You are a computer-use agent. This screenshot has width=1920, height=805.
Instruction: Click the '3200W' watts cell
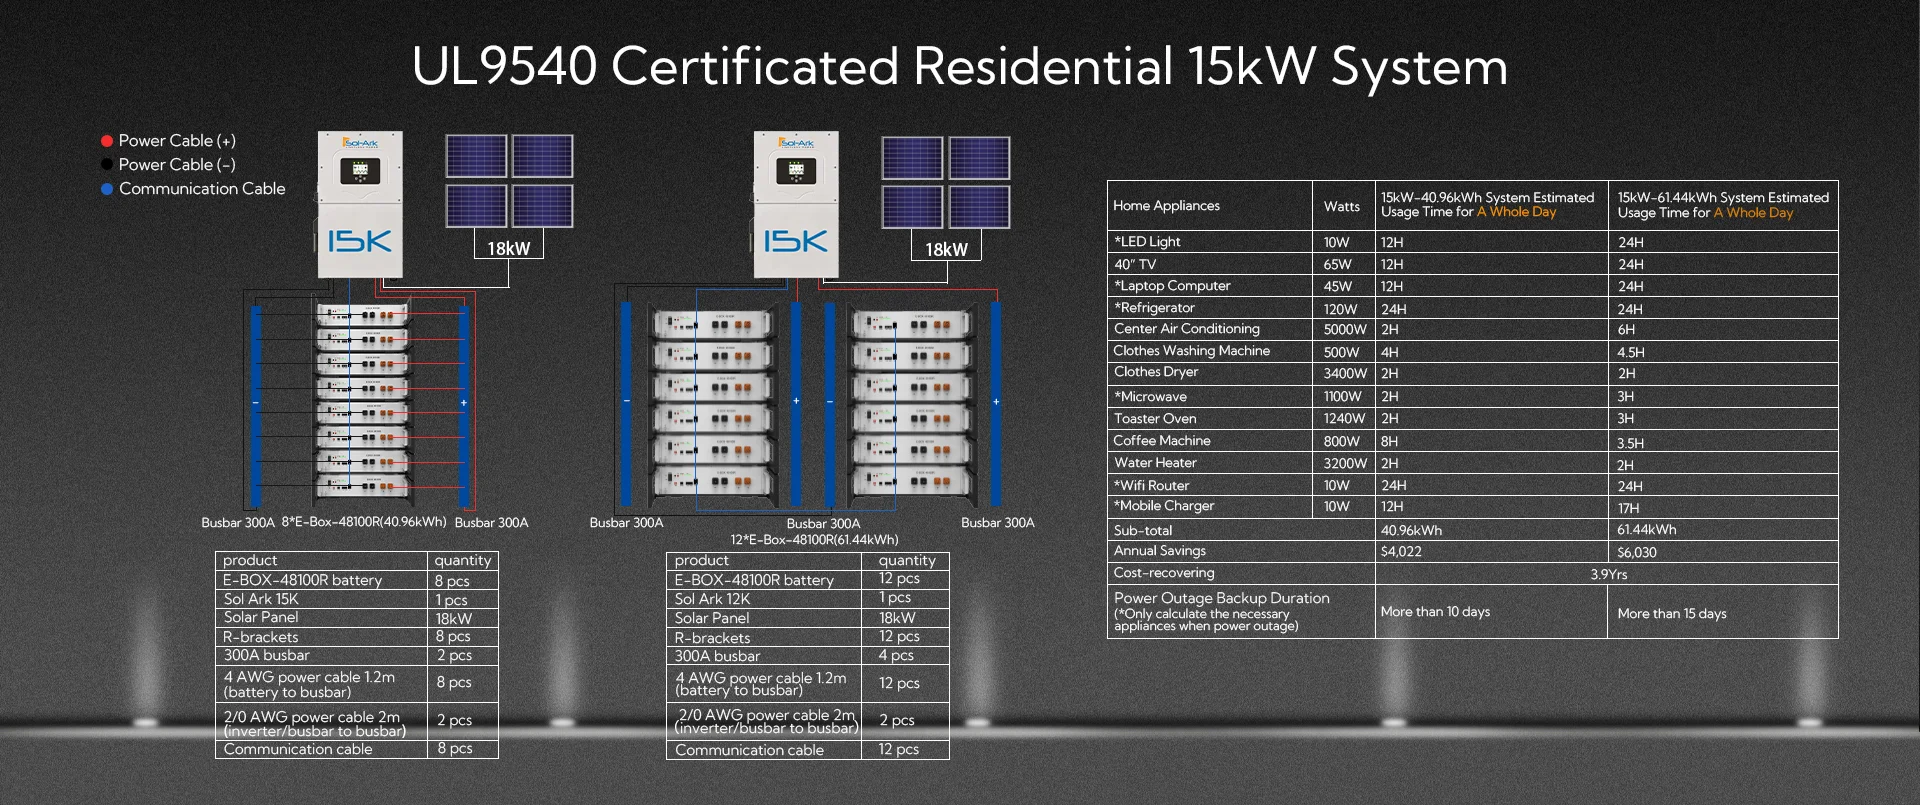[1345, 464]
